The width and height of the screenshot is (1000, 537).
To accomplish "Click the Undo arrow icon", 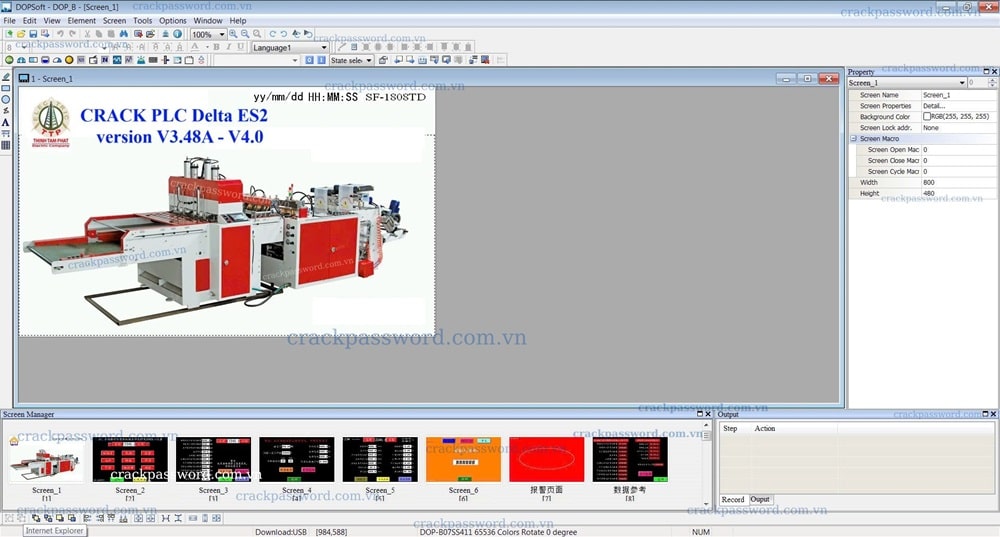I will pyautogui.click(x=59, y=34).
